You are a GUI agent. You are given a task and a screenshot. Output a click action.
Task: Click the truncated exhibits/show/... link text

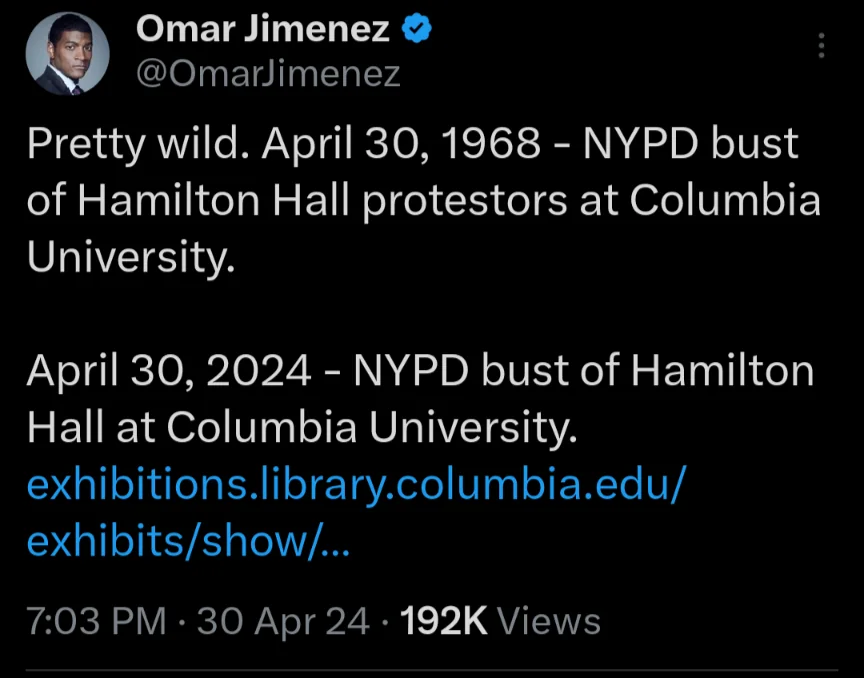coord(188,541)
